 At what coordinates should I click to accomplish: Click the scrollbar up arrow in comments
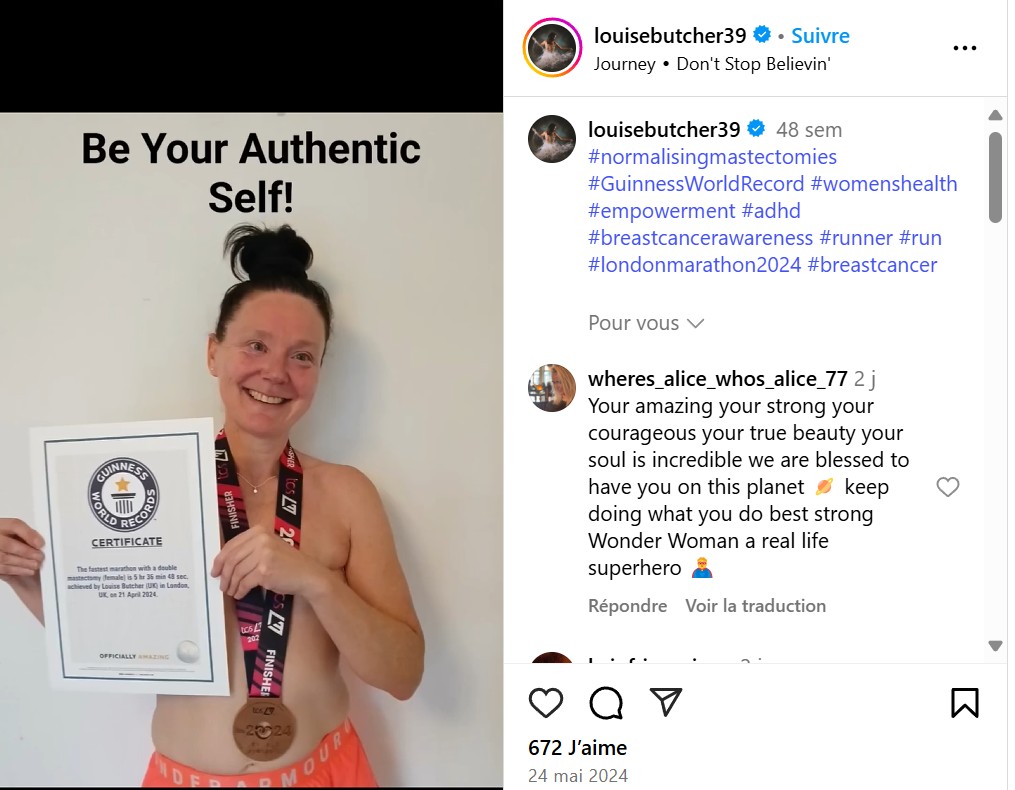pos(996,116)
